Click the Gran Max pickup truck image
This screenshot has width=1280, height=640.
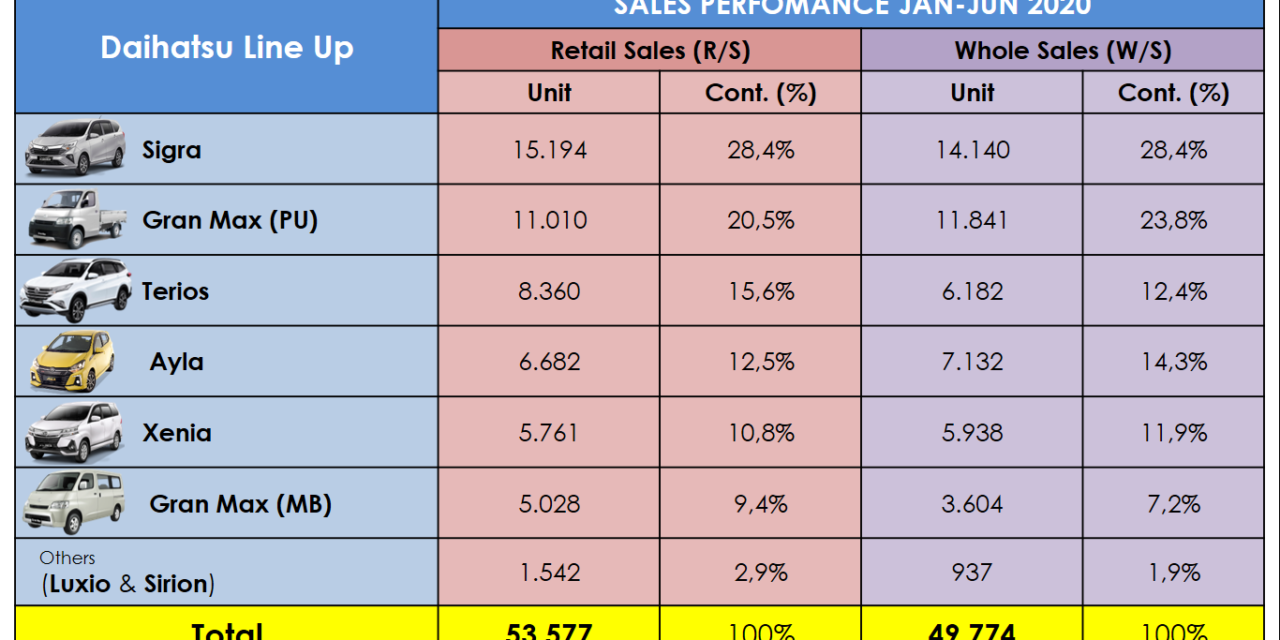click(75, 219)
